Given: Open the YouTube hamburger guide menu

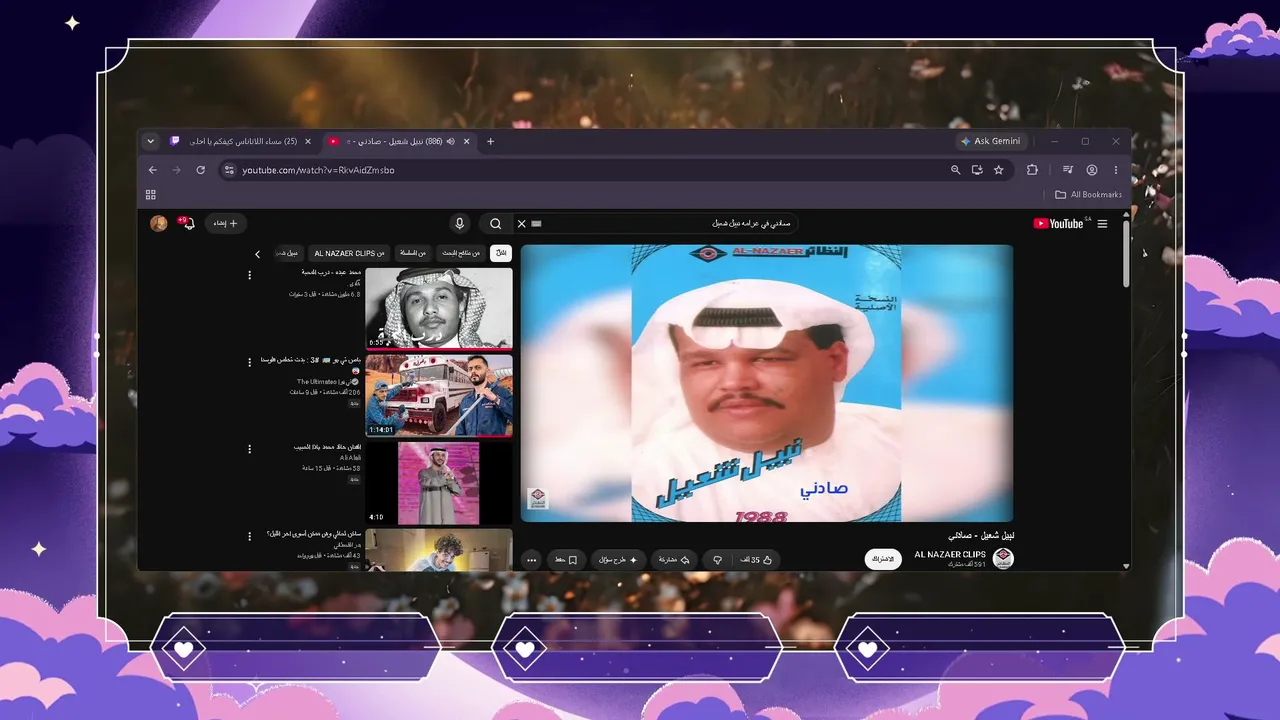Looking at the screenshot, I should tap(1102, 224).
